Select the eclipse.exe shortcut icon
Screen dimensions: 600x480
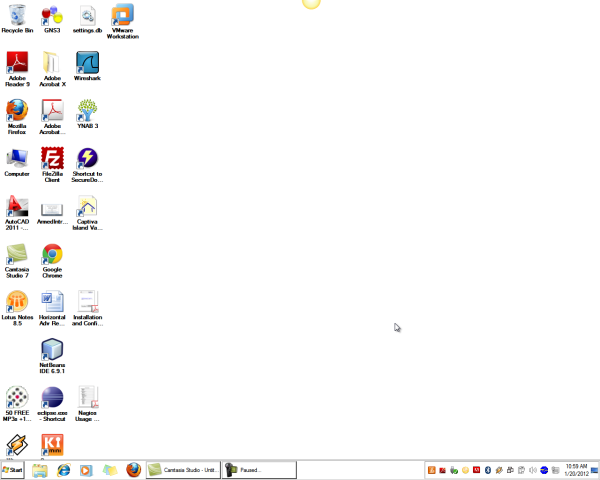point(52,397)
